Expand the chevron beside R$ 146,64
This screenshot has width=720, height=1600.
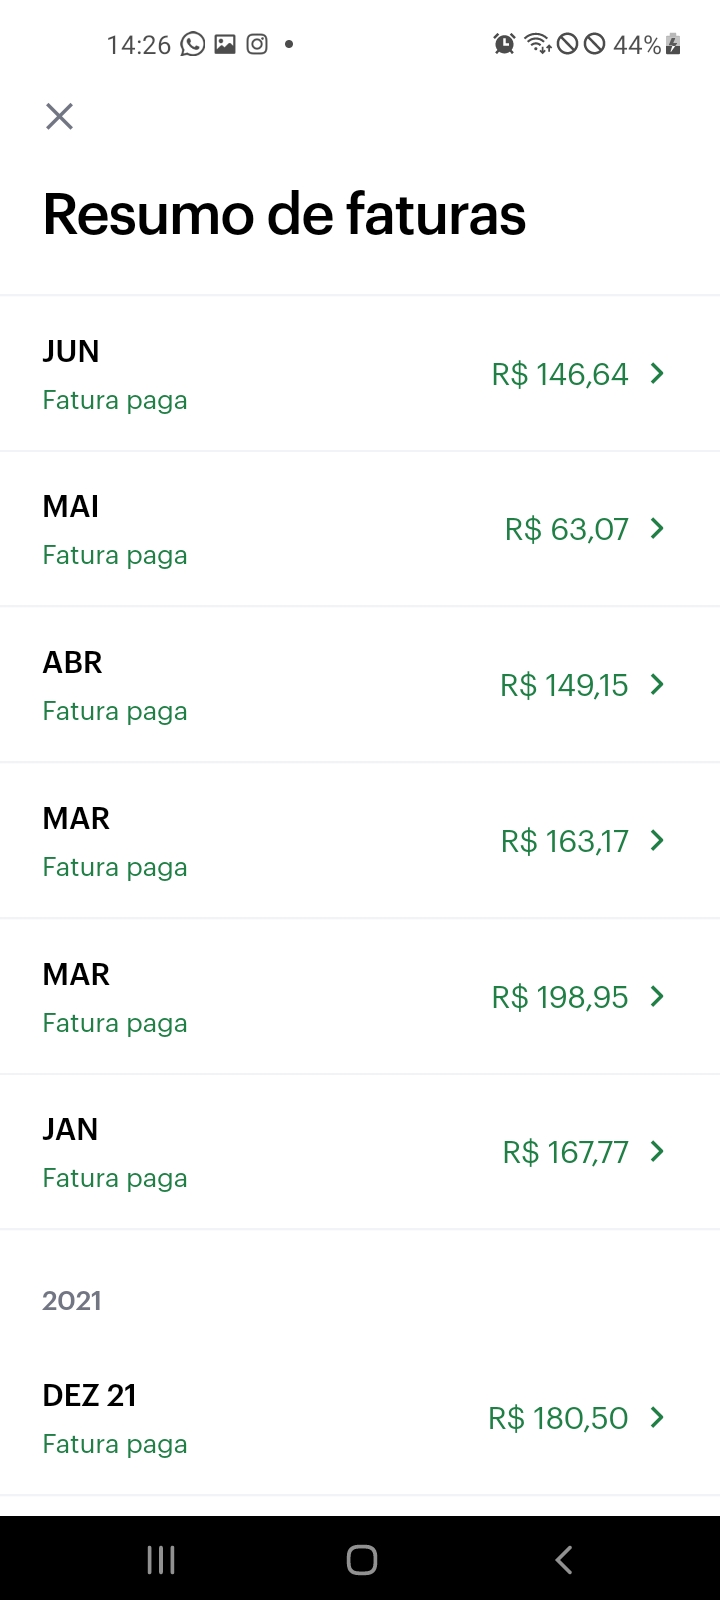pos(657,374)
